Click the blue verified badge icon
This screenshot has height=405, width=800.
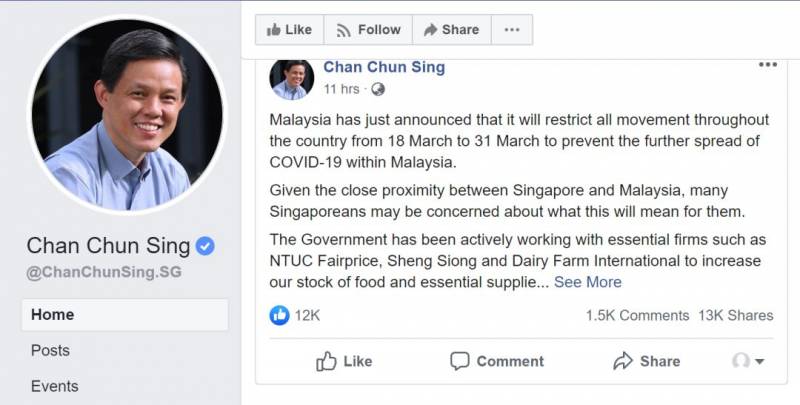point(205,246)
